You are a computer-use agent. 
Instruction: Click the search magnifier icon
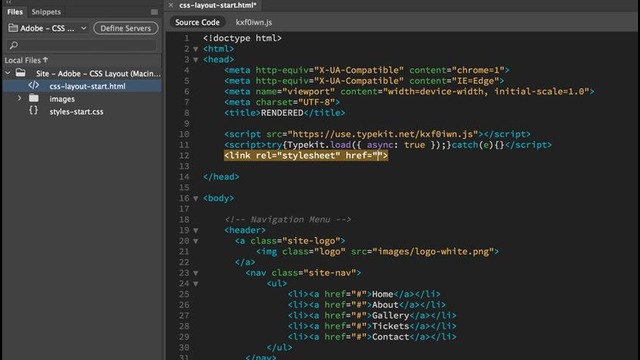point(13,45)
